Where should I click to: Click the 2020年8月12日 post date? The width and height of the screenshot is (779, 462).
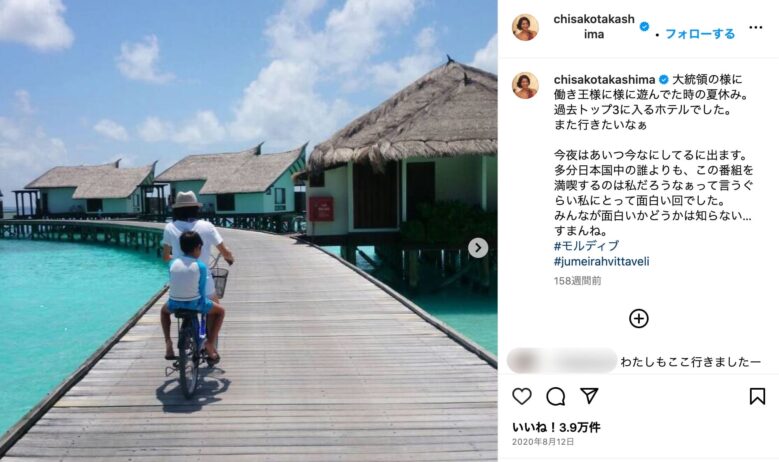pos(543,442)
